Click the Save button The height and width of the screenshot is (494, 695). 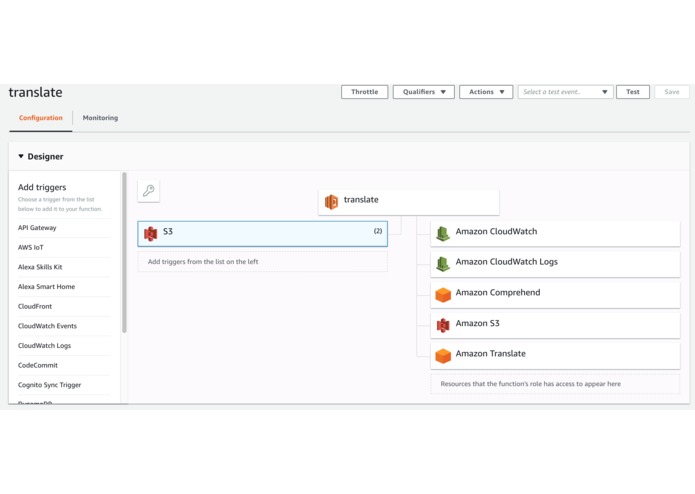click(672, 92)
